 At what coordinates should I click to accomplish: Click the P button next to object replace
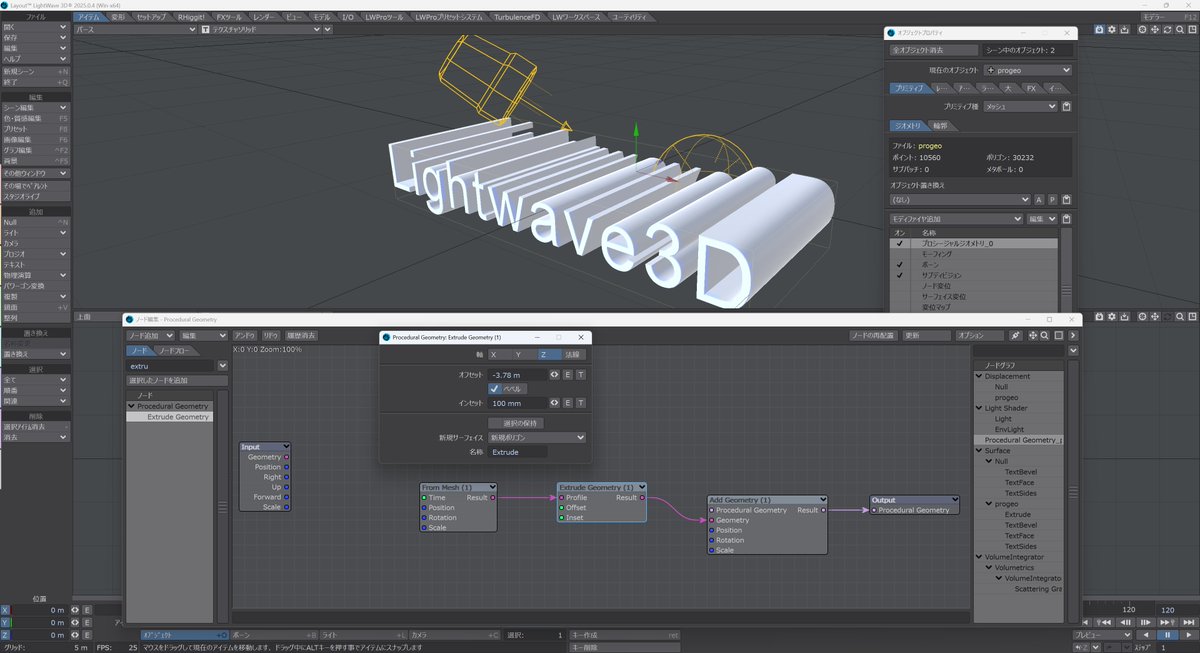(x=1052, y=200)
